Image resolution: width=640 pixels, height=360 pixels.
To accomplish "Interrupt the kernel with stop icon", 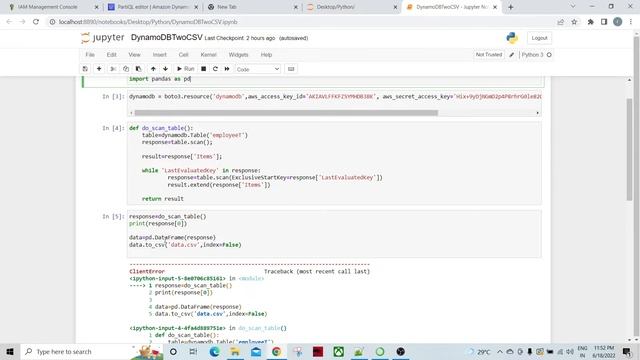I will 203,69.
